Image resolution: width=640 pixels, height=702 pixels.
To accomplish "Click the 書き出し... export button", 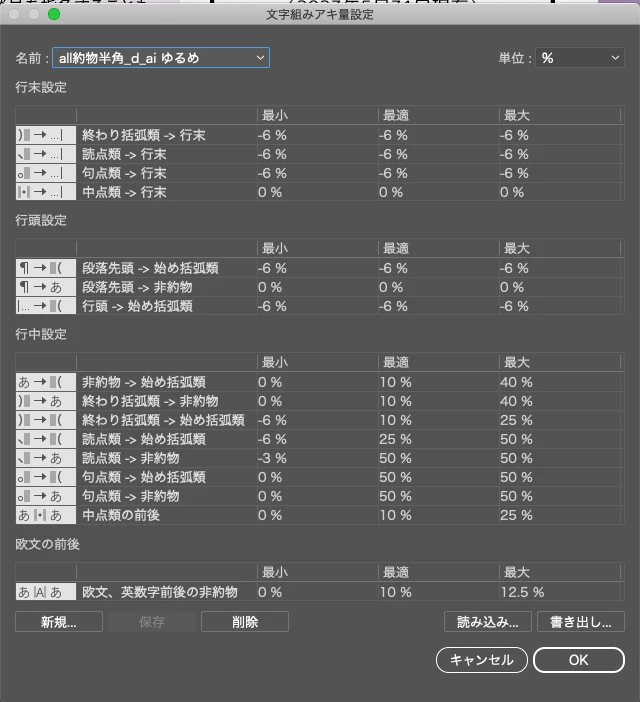I will tap(580, 622).
